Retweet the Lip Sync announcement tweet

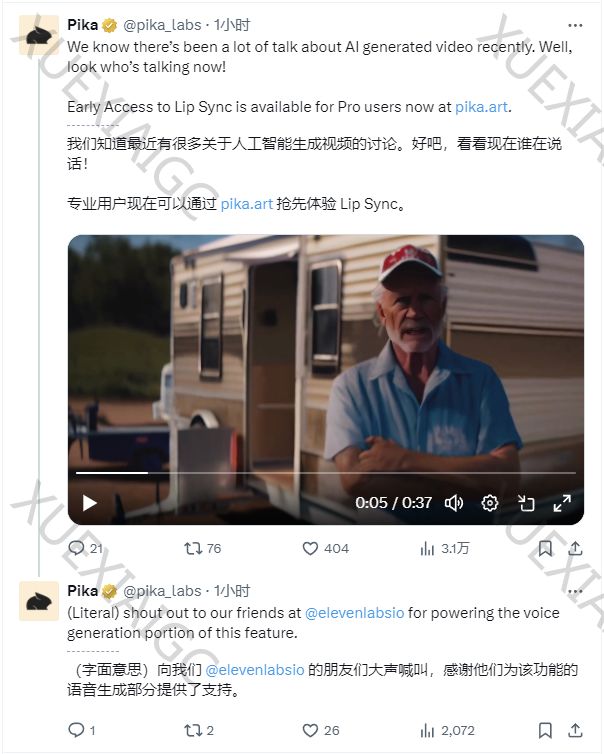193,548
